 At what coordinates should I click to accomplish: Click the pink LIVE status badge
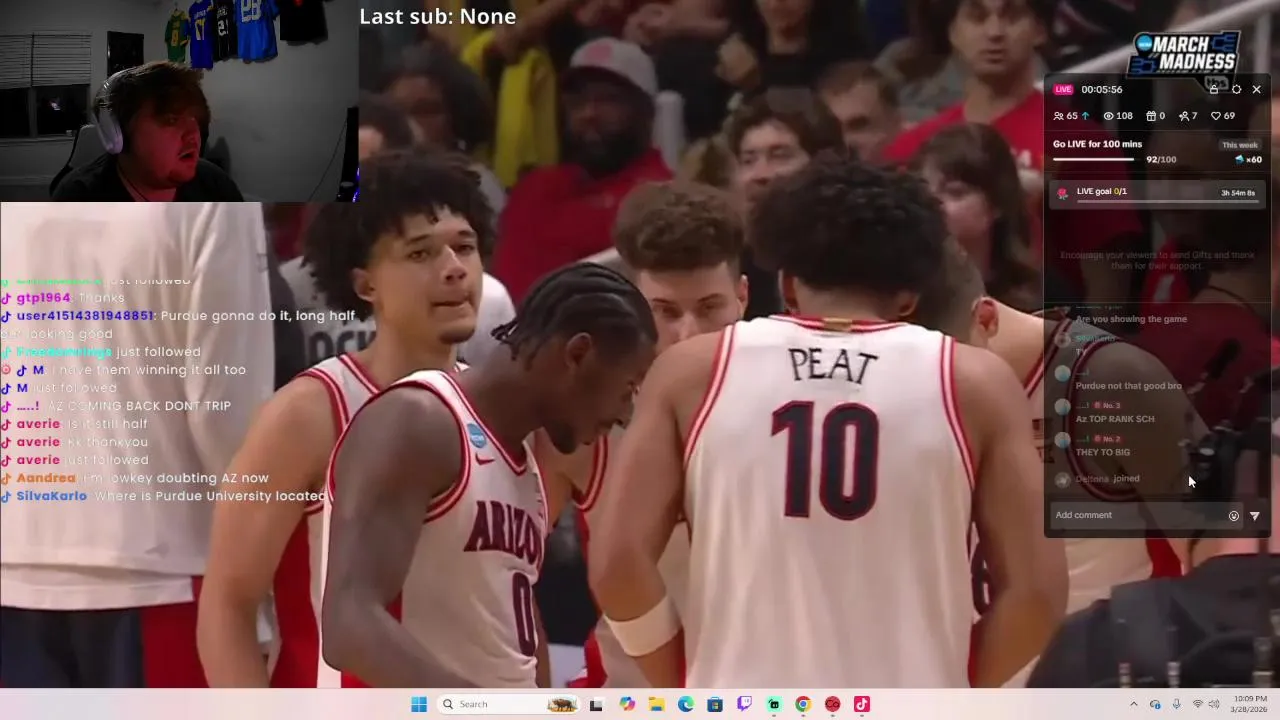1063,89
